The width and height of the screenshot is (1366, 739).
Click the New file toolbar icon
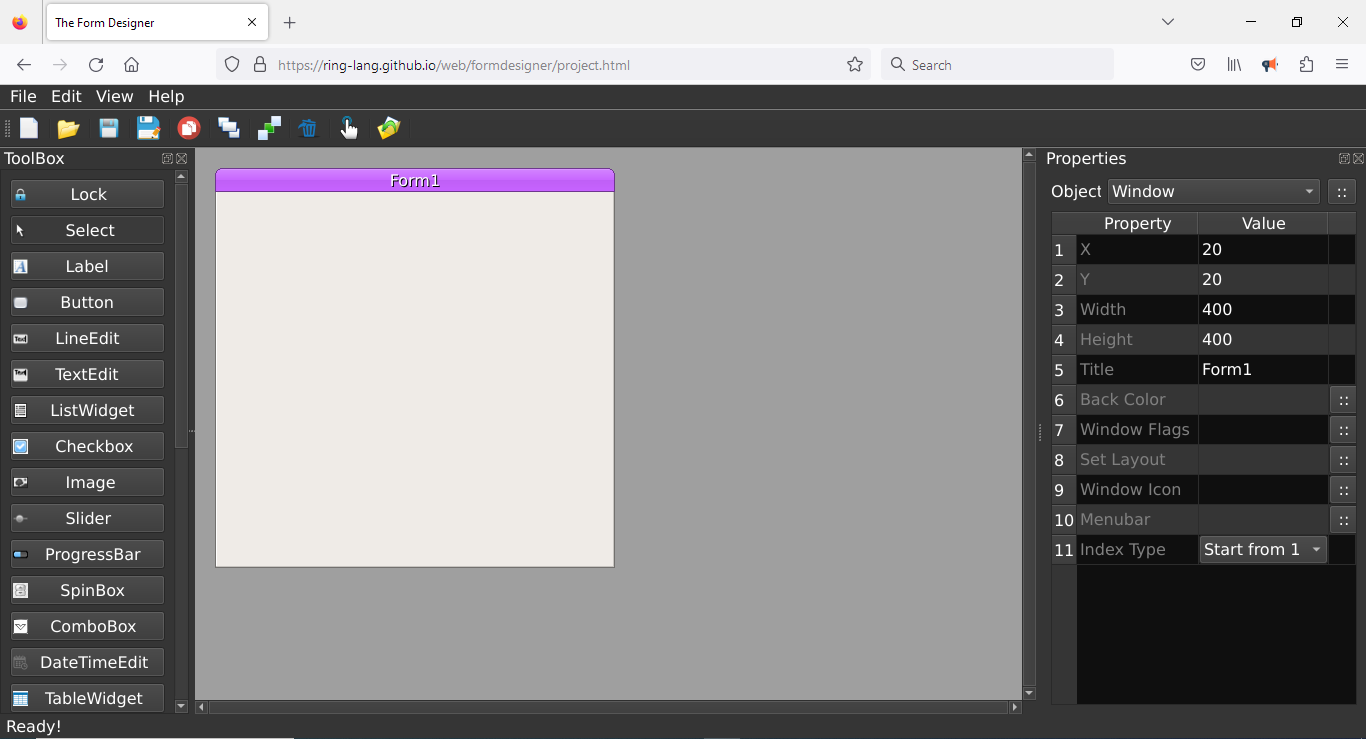[29, 128]
